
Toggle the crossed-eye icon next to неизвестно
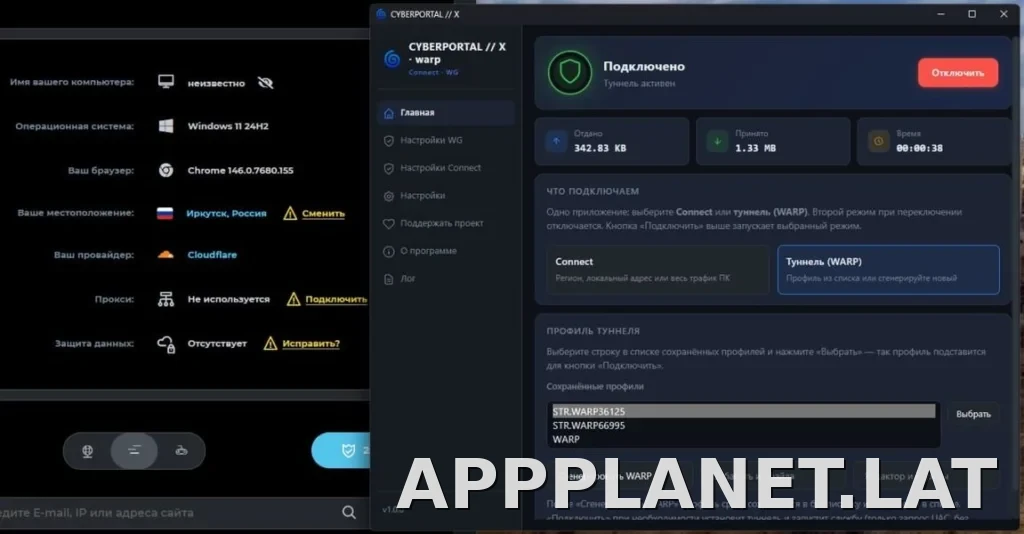click(x=265, y=83)
